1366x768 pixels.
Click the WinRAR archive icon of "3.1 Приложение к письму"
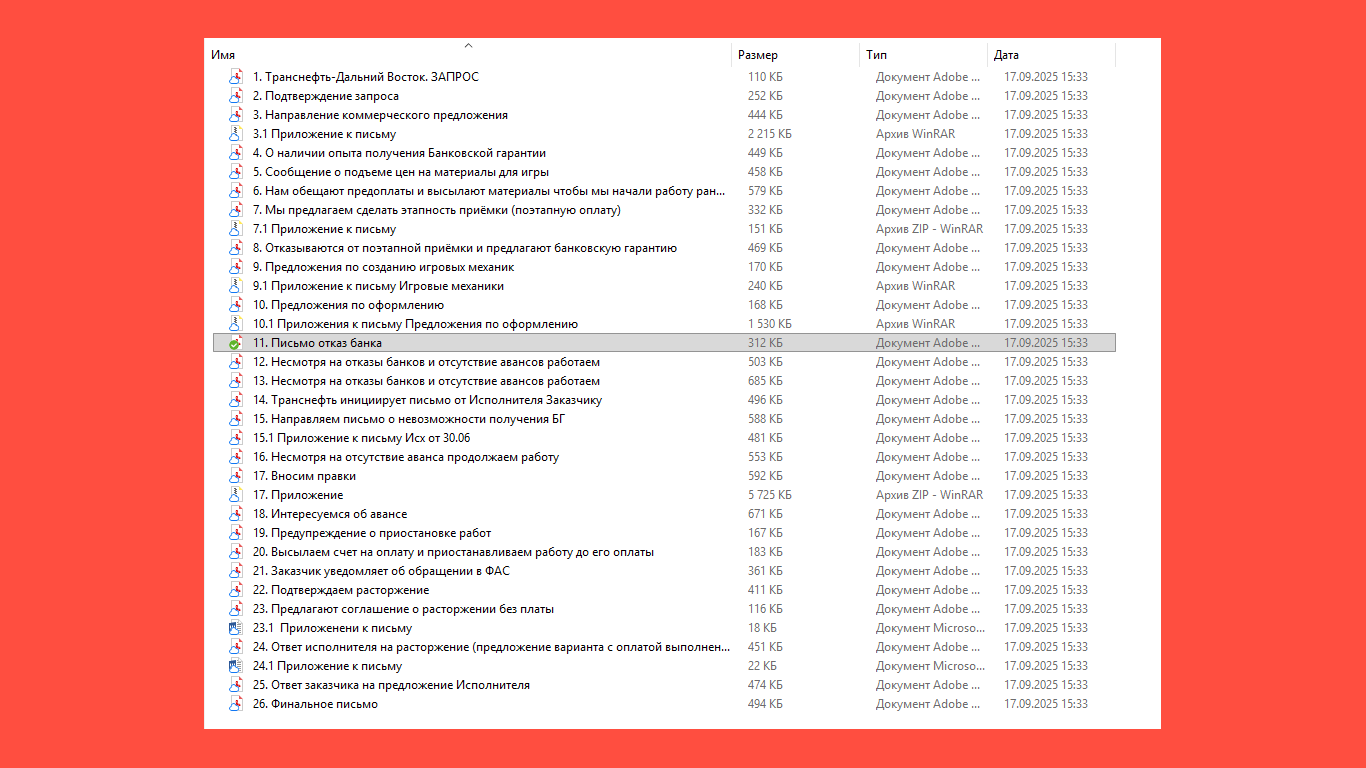coord(235,134)
